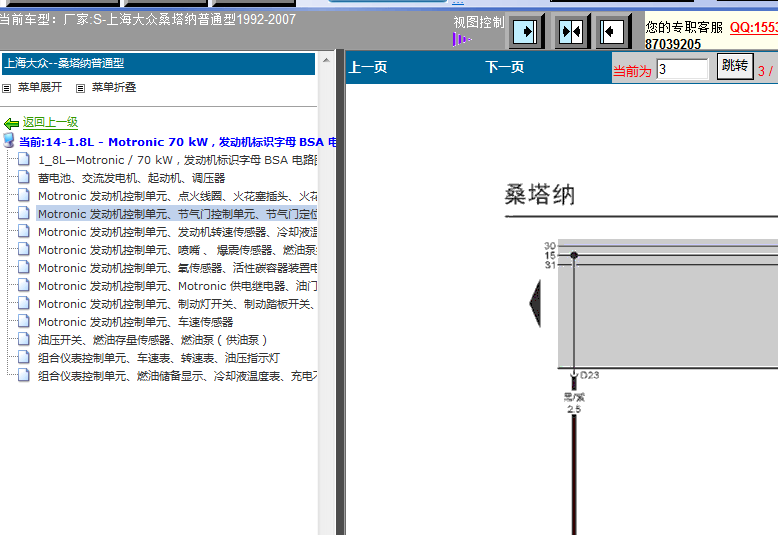Image resolution: width=778 pixels, height=535 pixels.
Task: Open Motronic 点火线圈、火花塞插头 page
Action: (x=177, y=196)
